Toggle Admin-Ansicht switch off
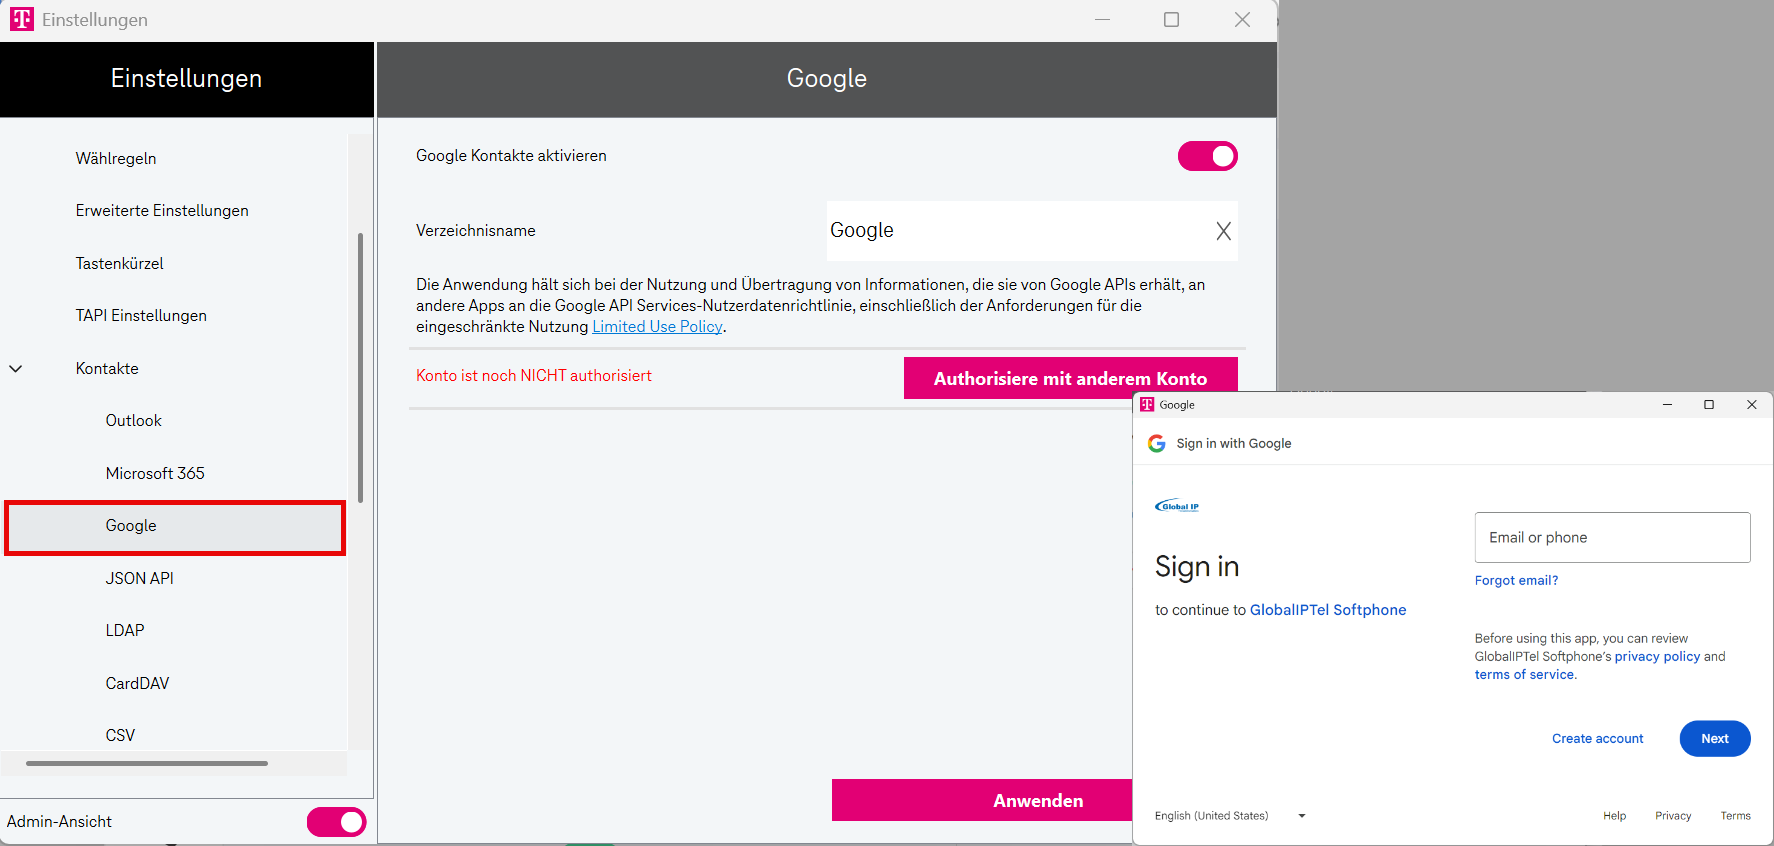The width and height of the screenshot is (1774, 846). [336, 822]
